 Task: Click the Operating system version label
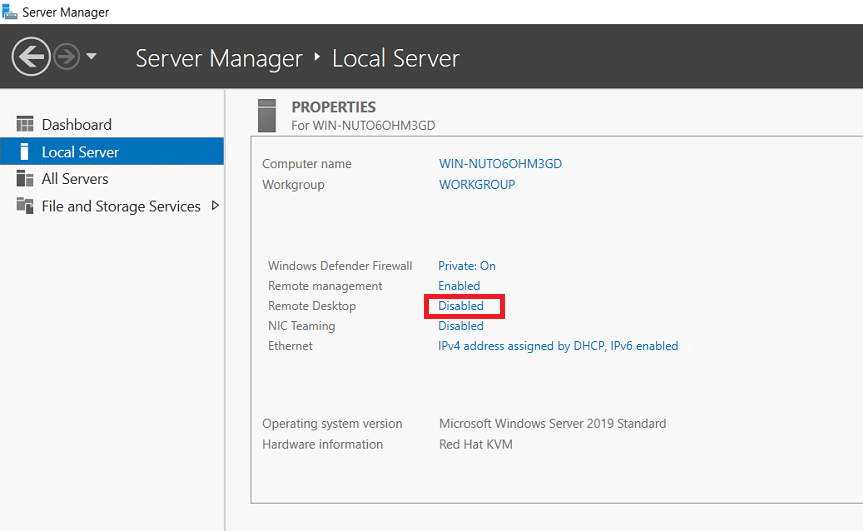332,424
